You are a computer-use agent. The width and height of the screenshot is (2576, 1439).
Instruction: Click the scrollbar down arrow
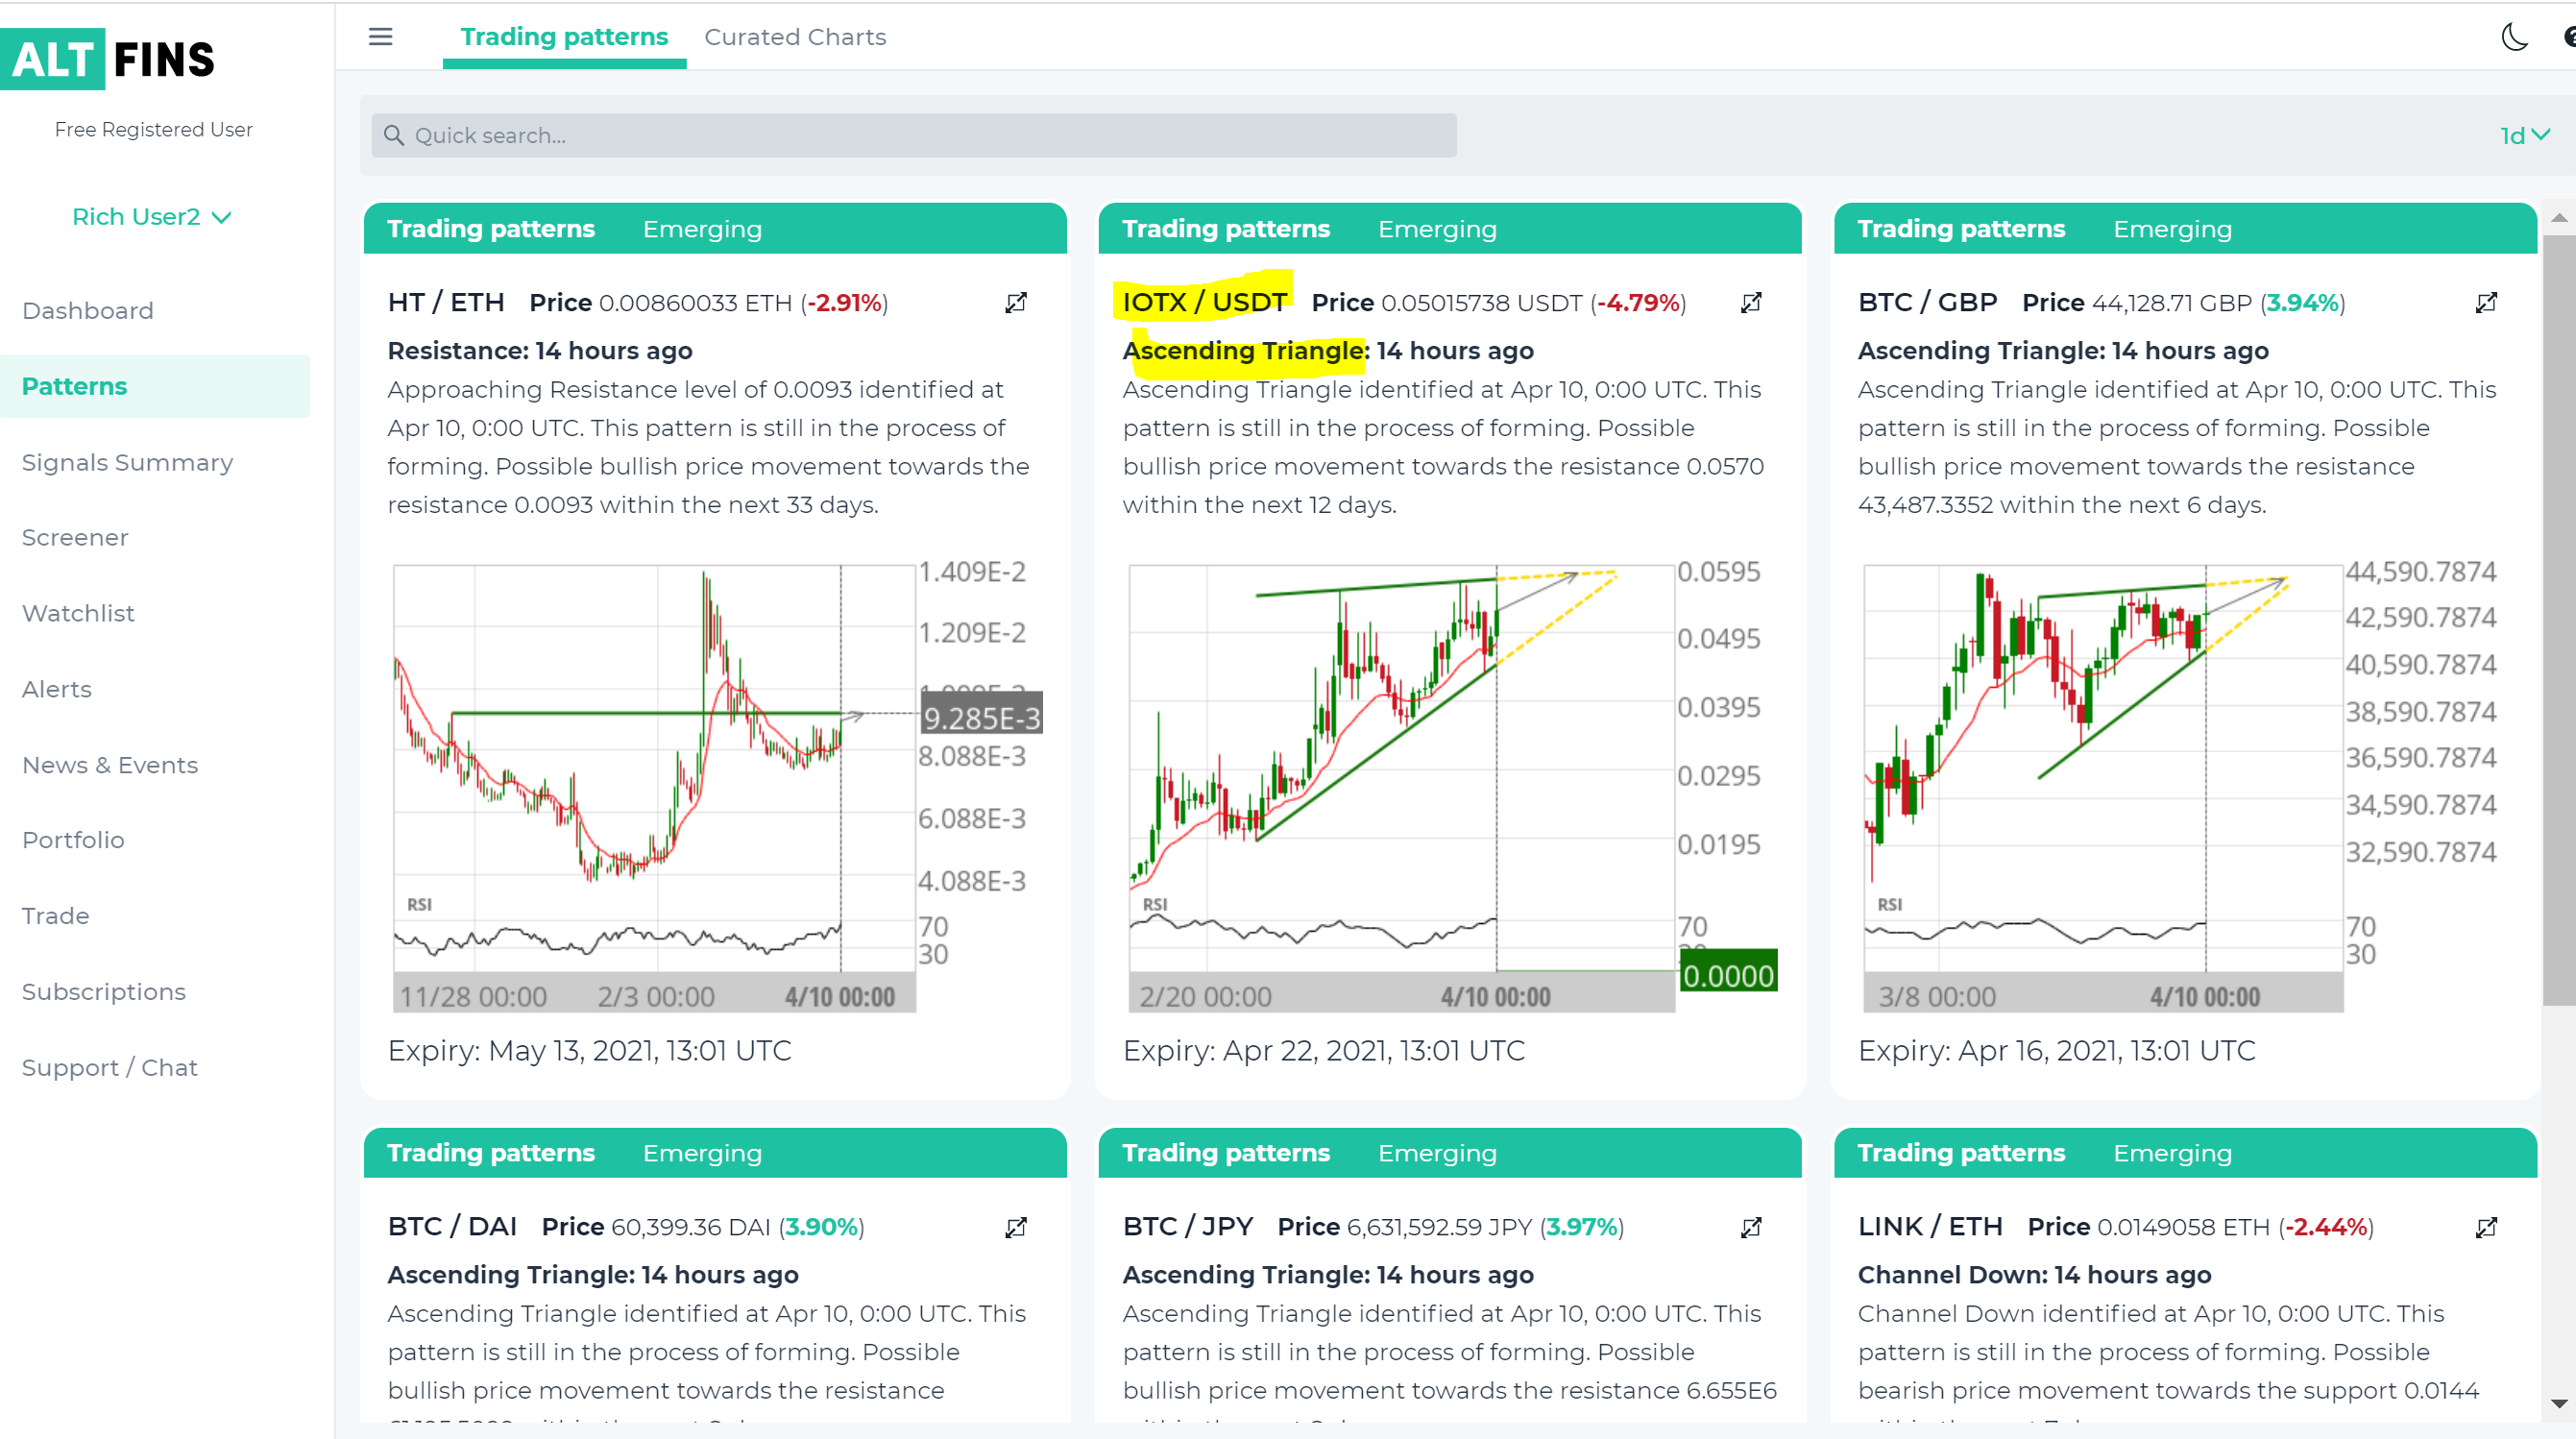pyautogui.click(x=2558, y=1404)
